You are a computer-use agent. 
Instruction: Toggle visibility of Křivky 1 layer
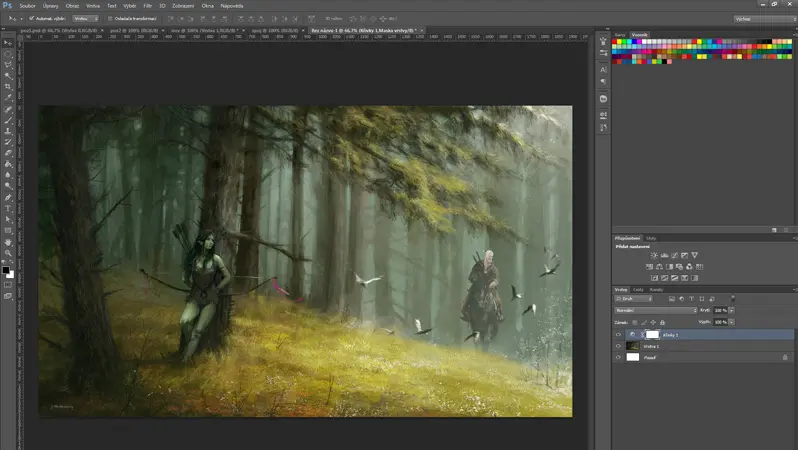618,334
